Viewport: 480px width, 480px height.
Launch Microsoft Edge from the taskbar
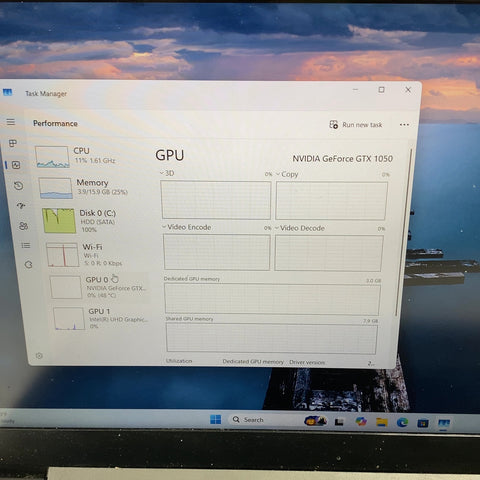[x=402, y=423]
